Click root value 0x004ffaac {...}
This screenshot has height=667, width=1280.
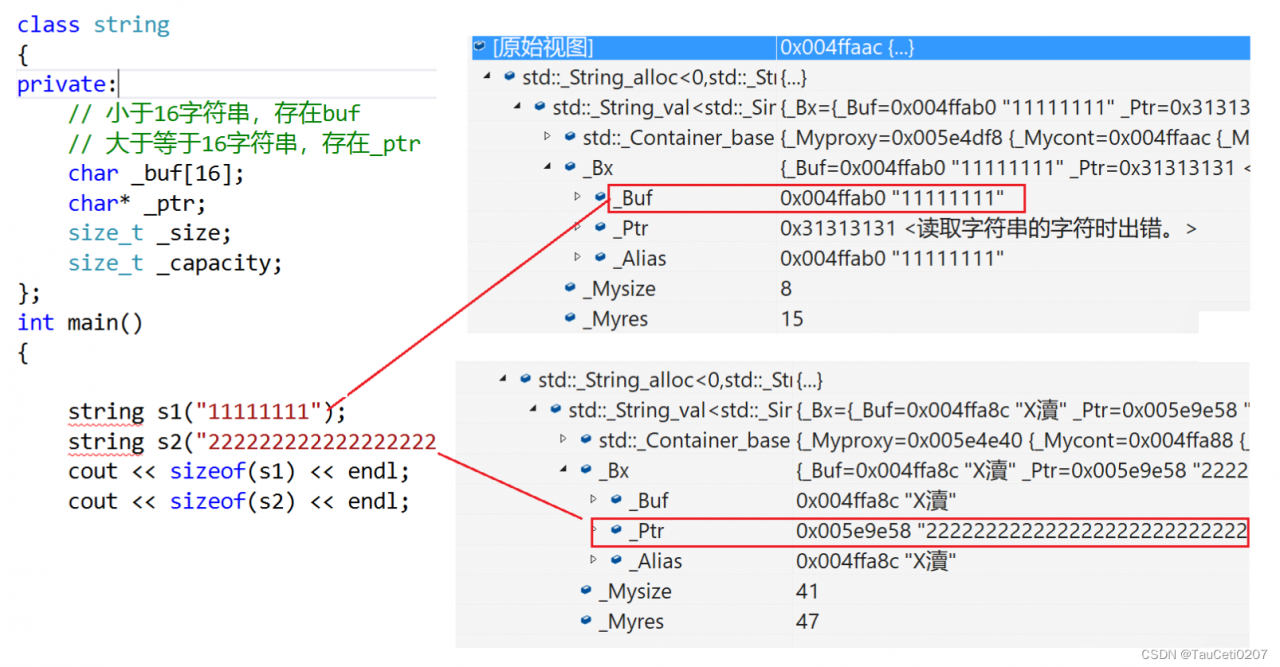[x=847, y=47]
